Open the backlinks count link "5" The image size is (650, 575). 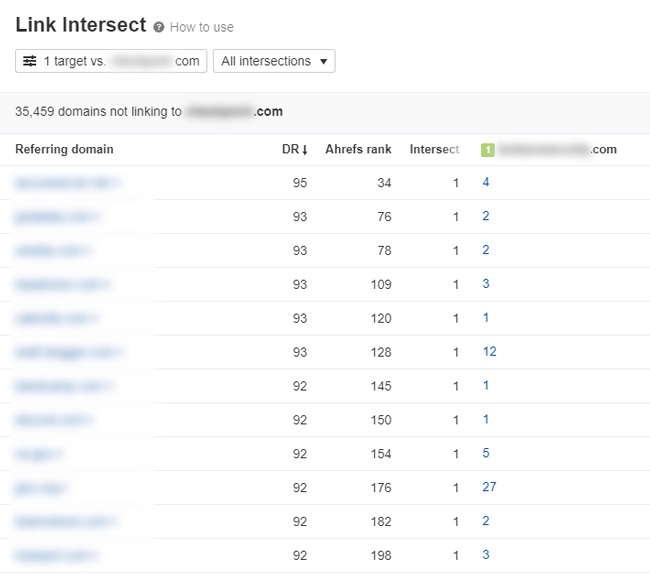485,453
